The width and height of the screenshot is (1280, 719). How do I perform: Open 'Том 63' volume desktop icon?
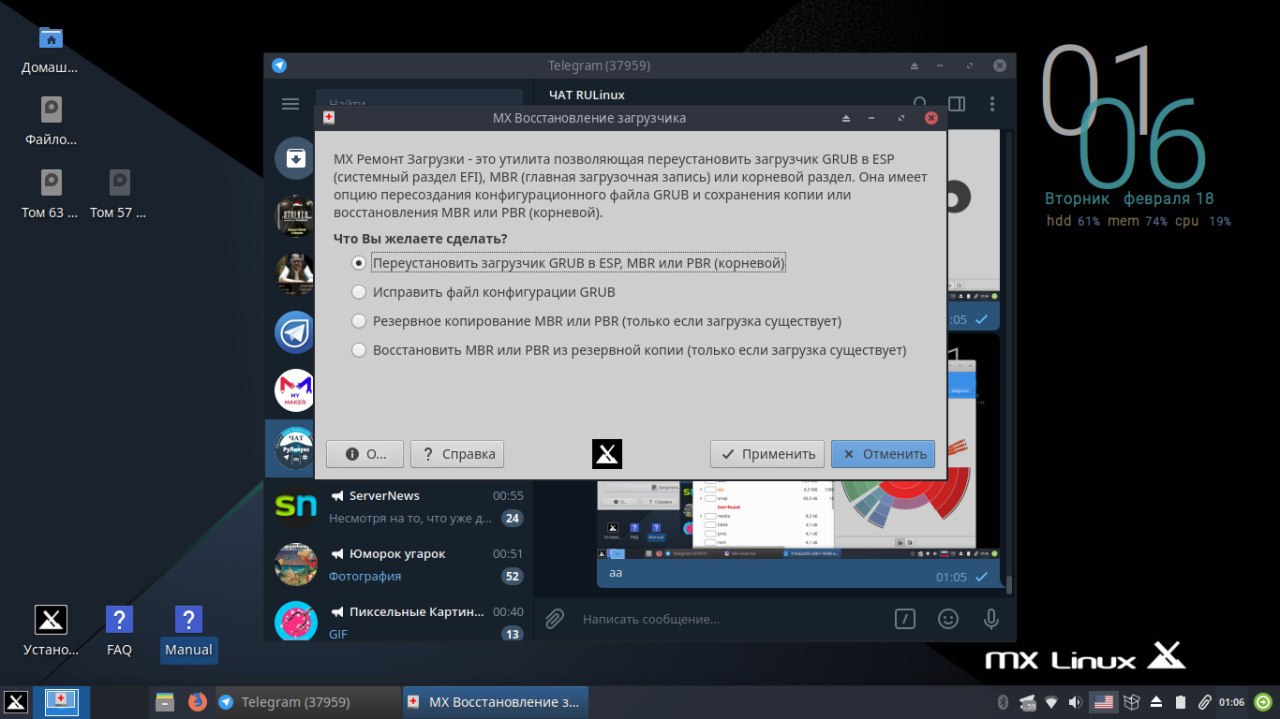coord(50,194)
